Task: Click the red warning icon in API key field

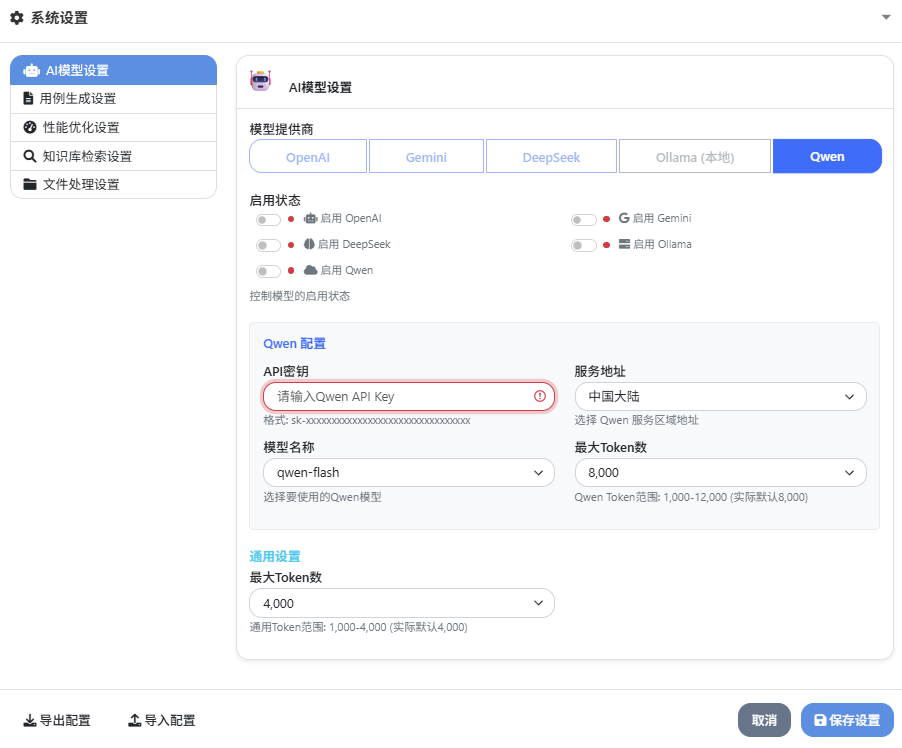Action: coord(540,396)
